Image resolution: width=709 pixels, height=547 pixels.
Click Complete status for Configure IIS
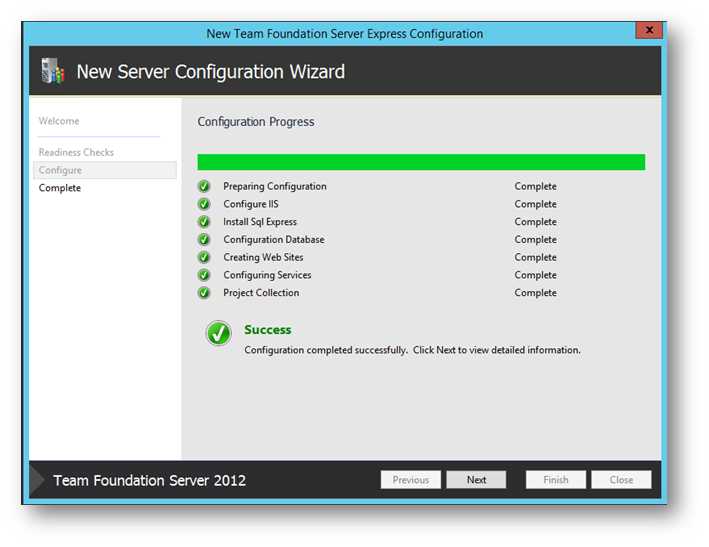535,204
